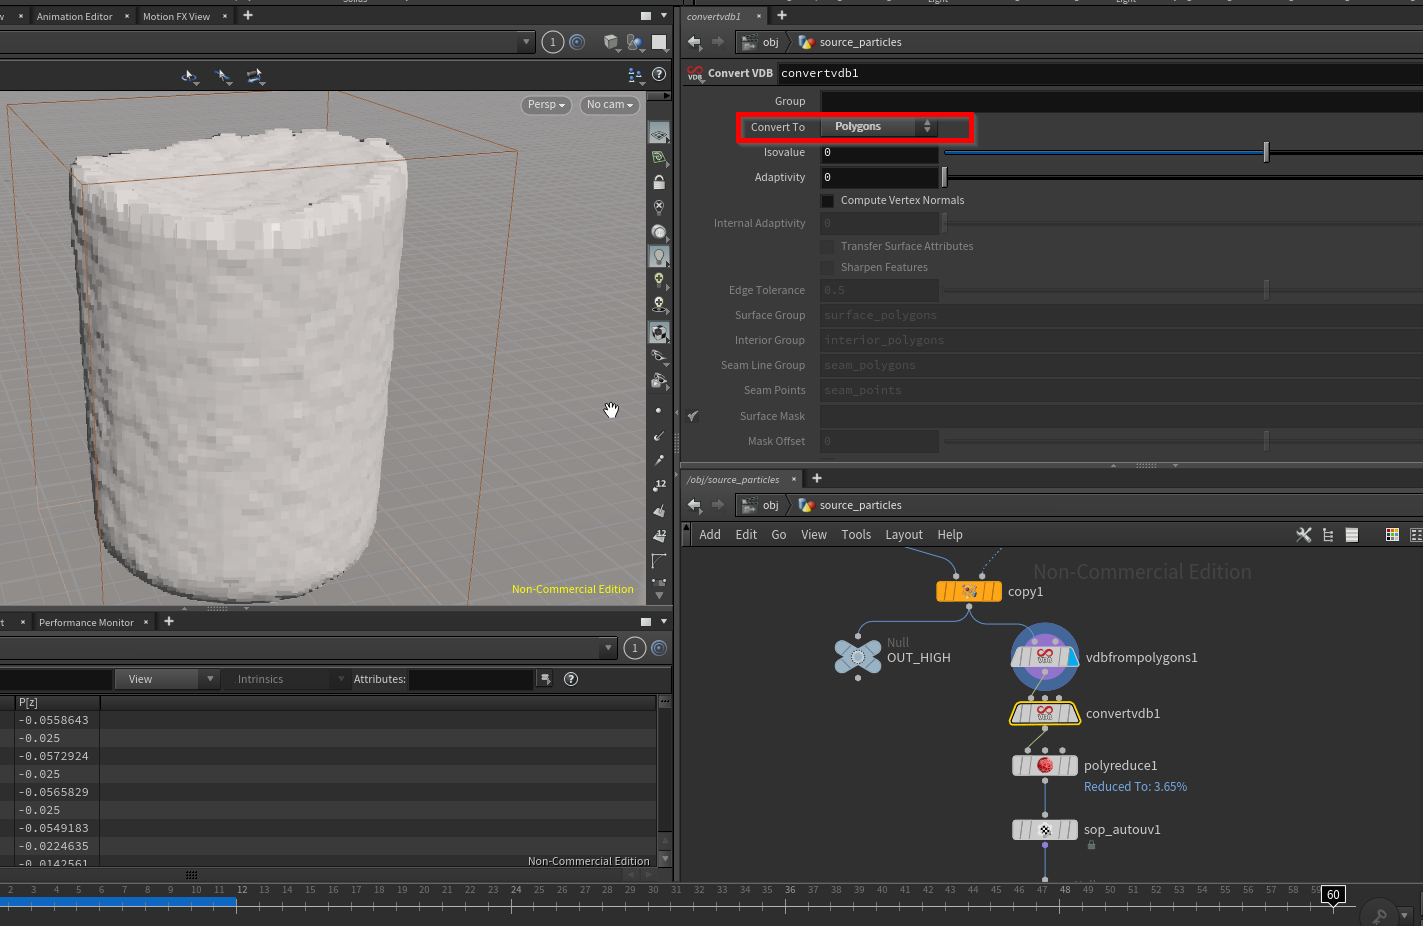This screenshot has height=926, width=1423.
Task: Open the network color palette icon
Action: (x=1391, y=535)
